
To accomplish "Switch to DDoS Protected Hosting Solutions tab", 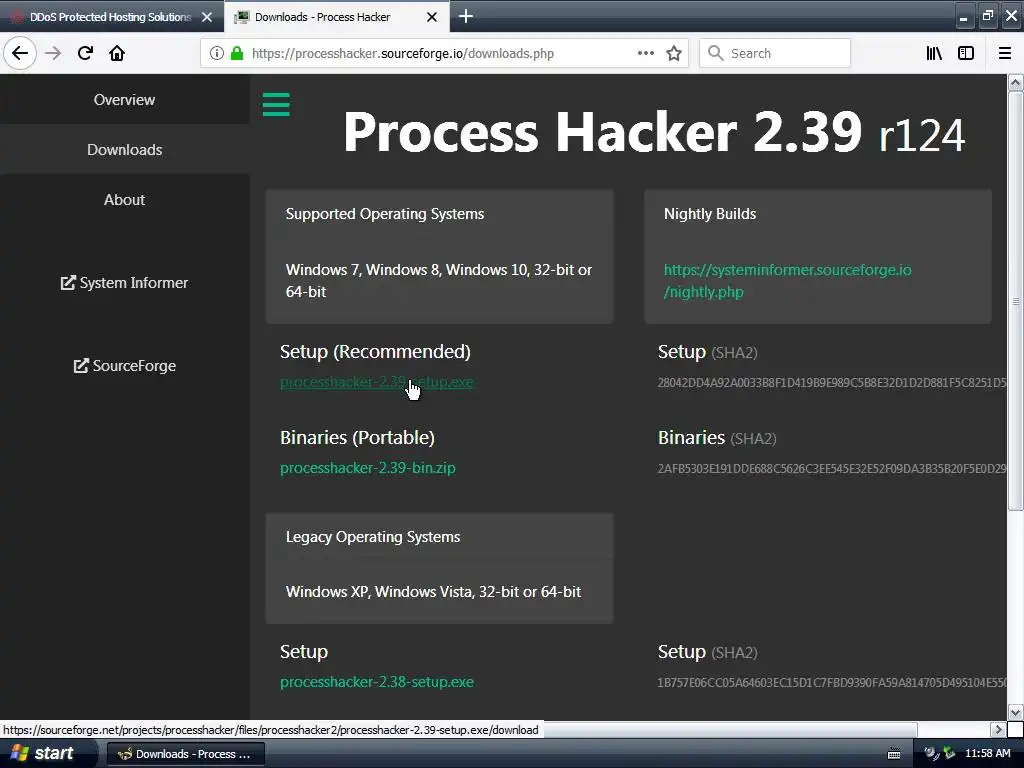I will pos(110,17).
